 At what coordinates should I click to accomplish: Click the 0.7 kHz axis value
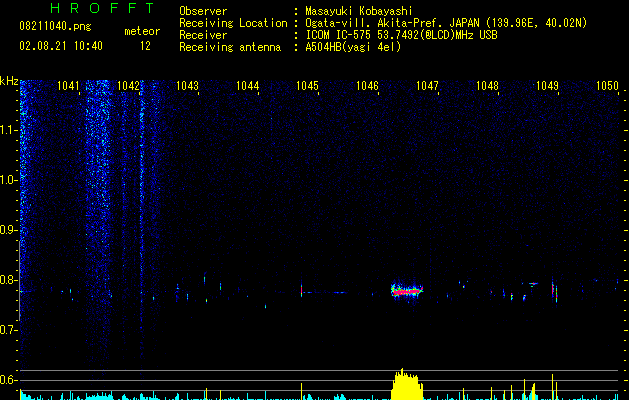tap(8, 330)
